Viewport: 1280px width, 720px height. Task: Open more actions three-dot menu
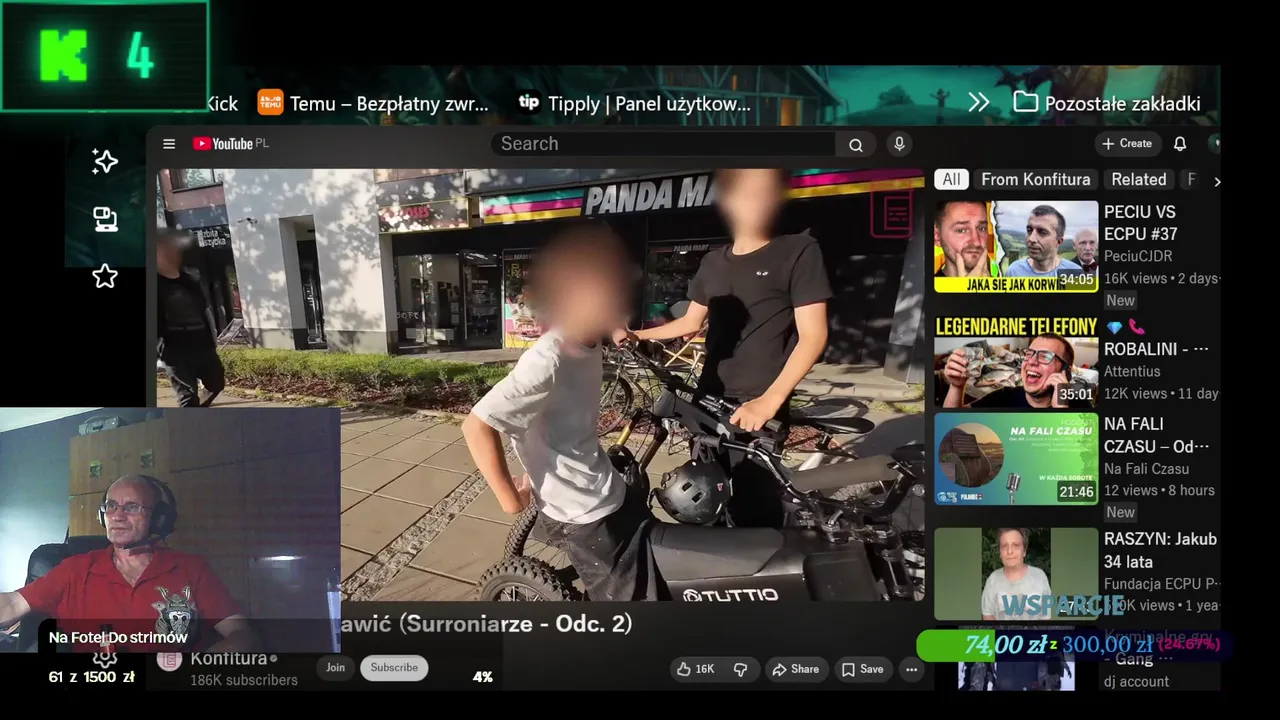pos(911,669)
